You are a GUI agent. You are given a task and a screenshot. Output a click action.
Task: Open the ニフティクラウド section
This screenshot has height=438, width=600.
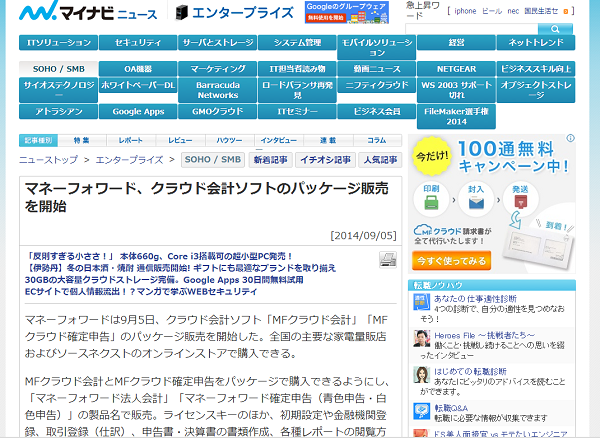click(377, 85)
